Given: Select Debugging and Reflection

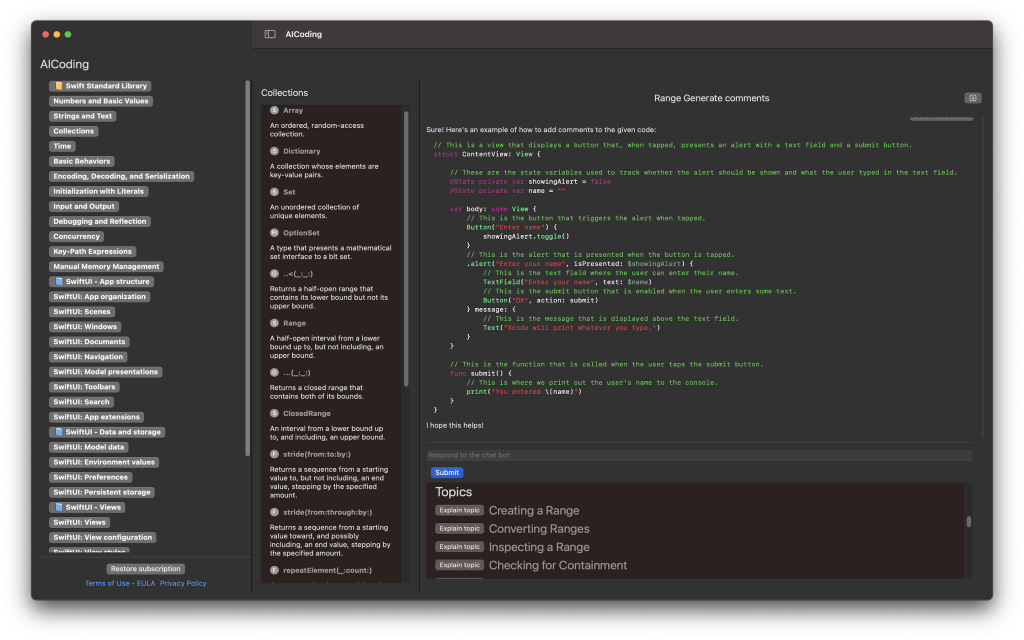Looking at the screenshot, I should pyautogui.click(x=100, y=221).
